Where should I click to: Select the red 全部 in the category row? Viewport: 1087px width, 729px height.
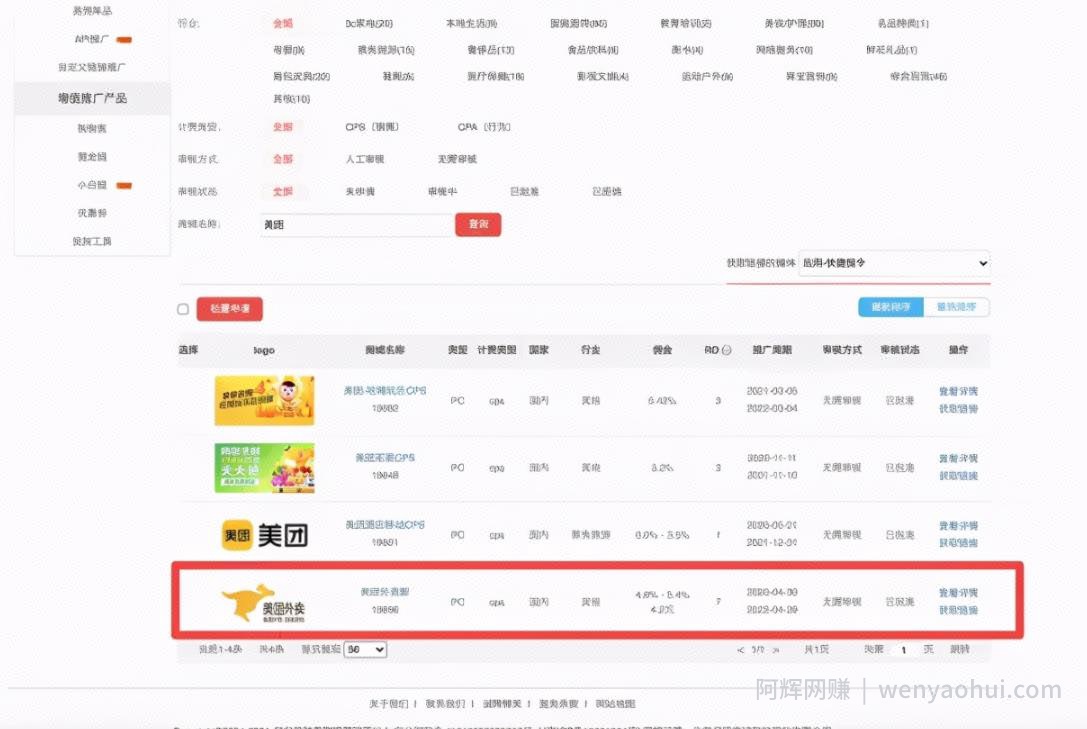click(283, 24)
